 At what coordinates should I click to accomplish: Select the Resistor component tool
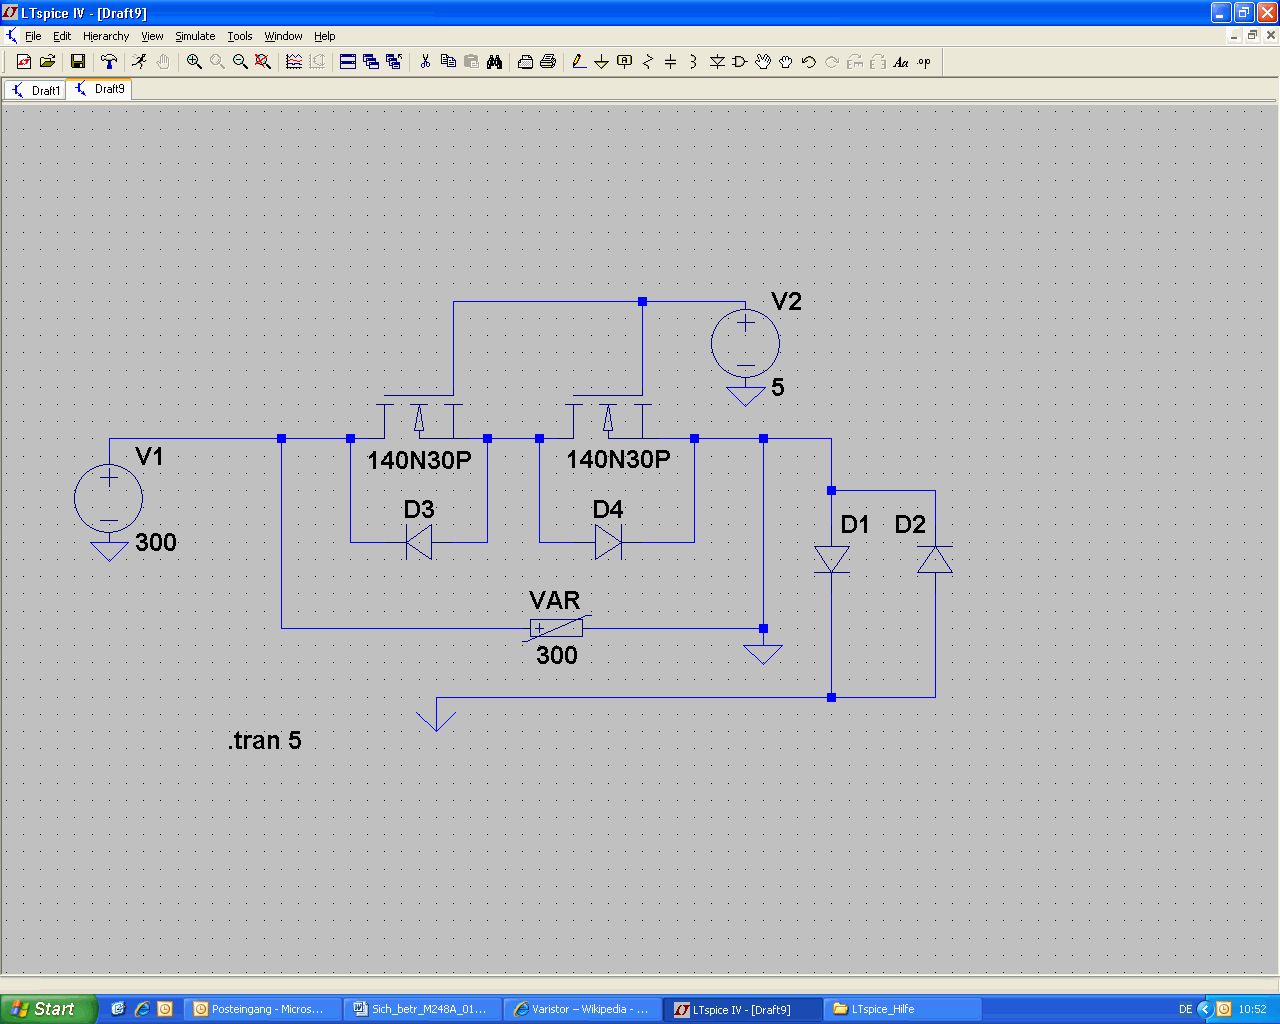click(x=647, y=62)
